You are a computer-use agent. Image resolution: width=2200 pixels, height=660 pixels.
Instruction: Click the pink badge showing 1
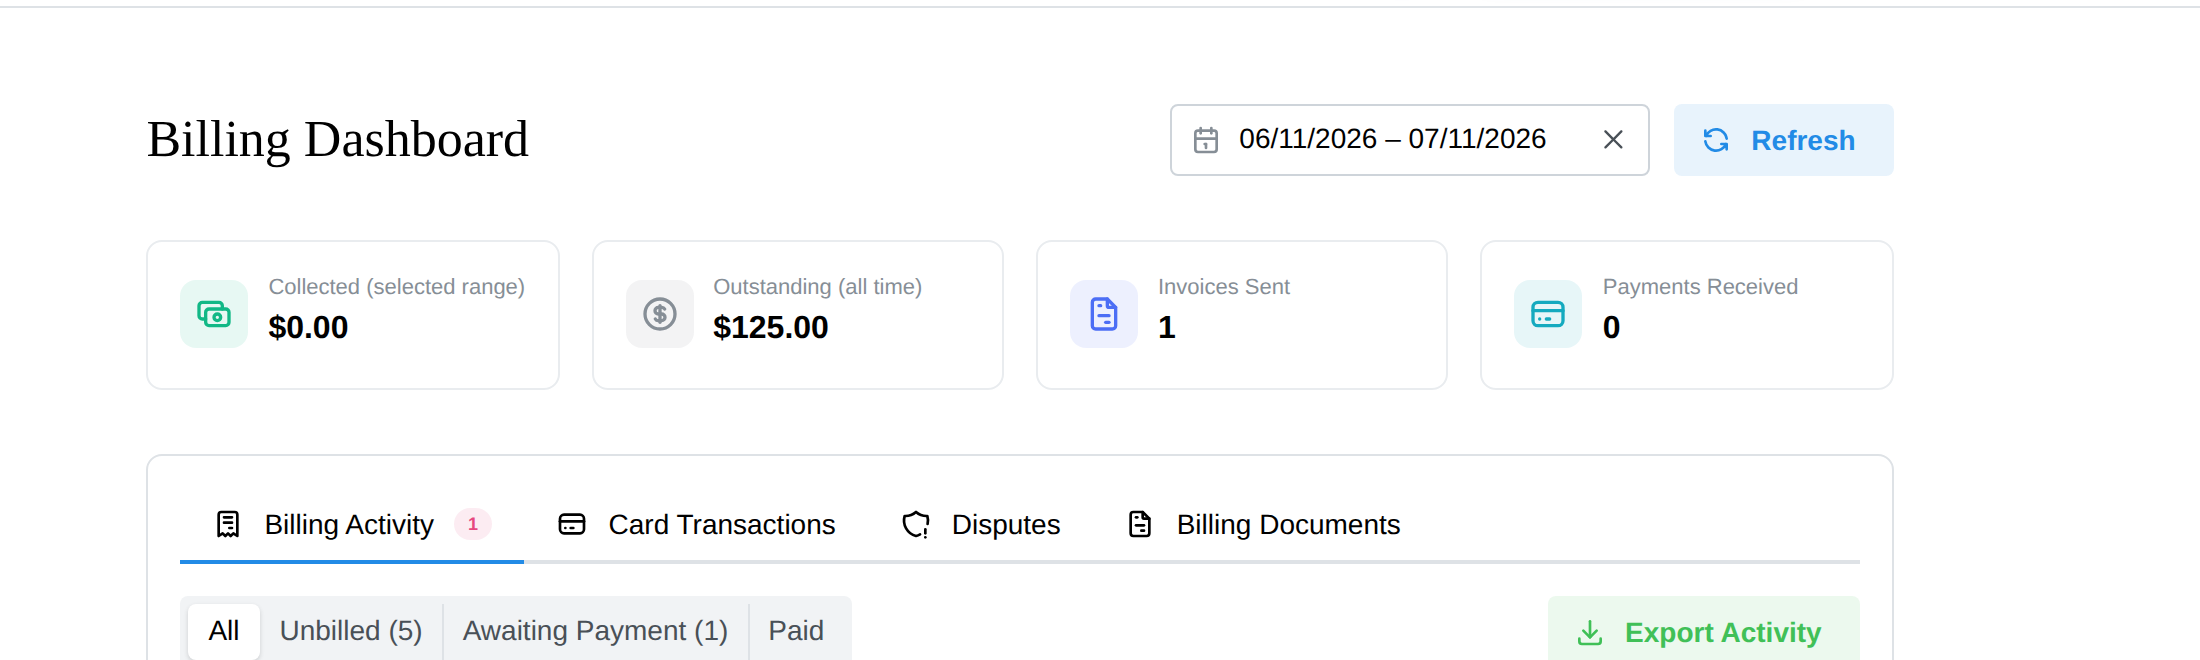[x=473, y=524]
